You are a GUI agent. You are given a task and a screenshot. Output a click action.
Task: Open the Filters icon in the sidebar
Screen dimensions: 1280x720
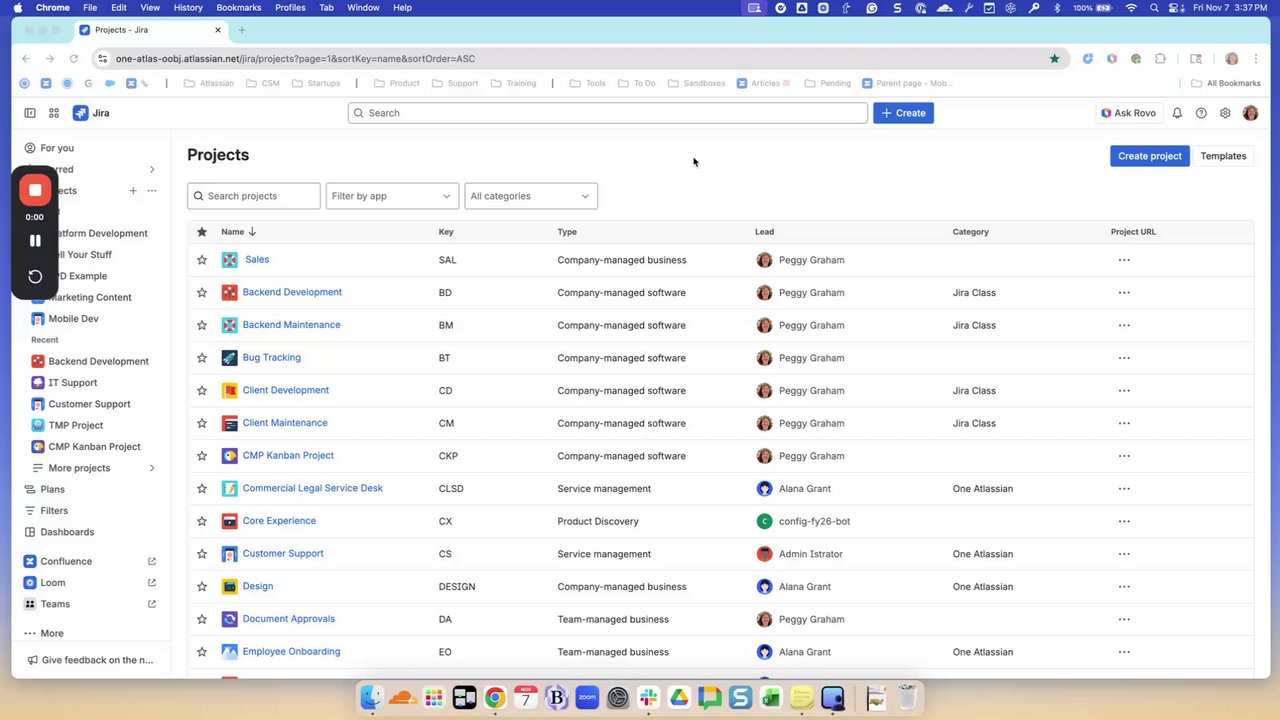[30, 511]
